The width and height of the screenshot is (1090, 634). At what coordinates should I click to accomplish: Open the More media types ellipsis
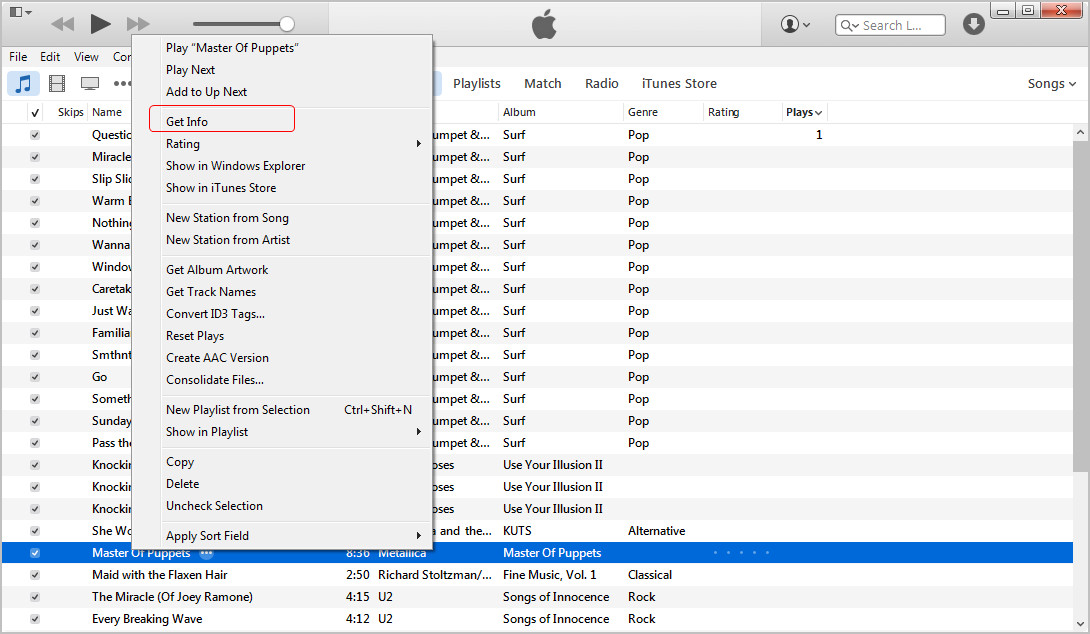(x=122, y=83)
